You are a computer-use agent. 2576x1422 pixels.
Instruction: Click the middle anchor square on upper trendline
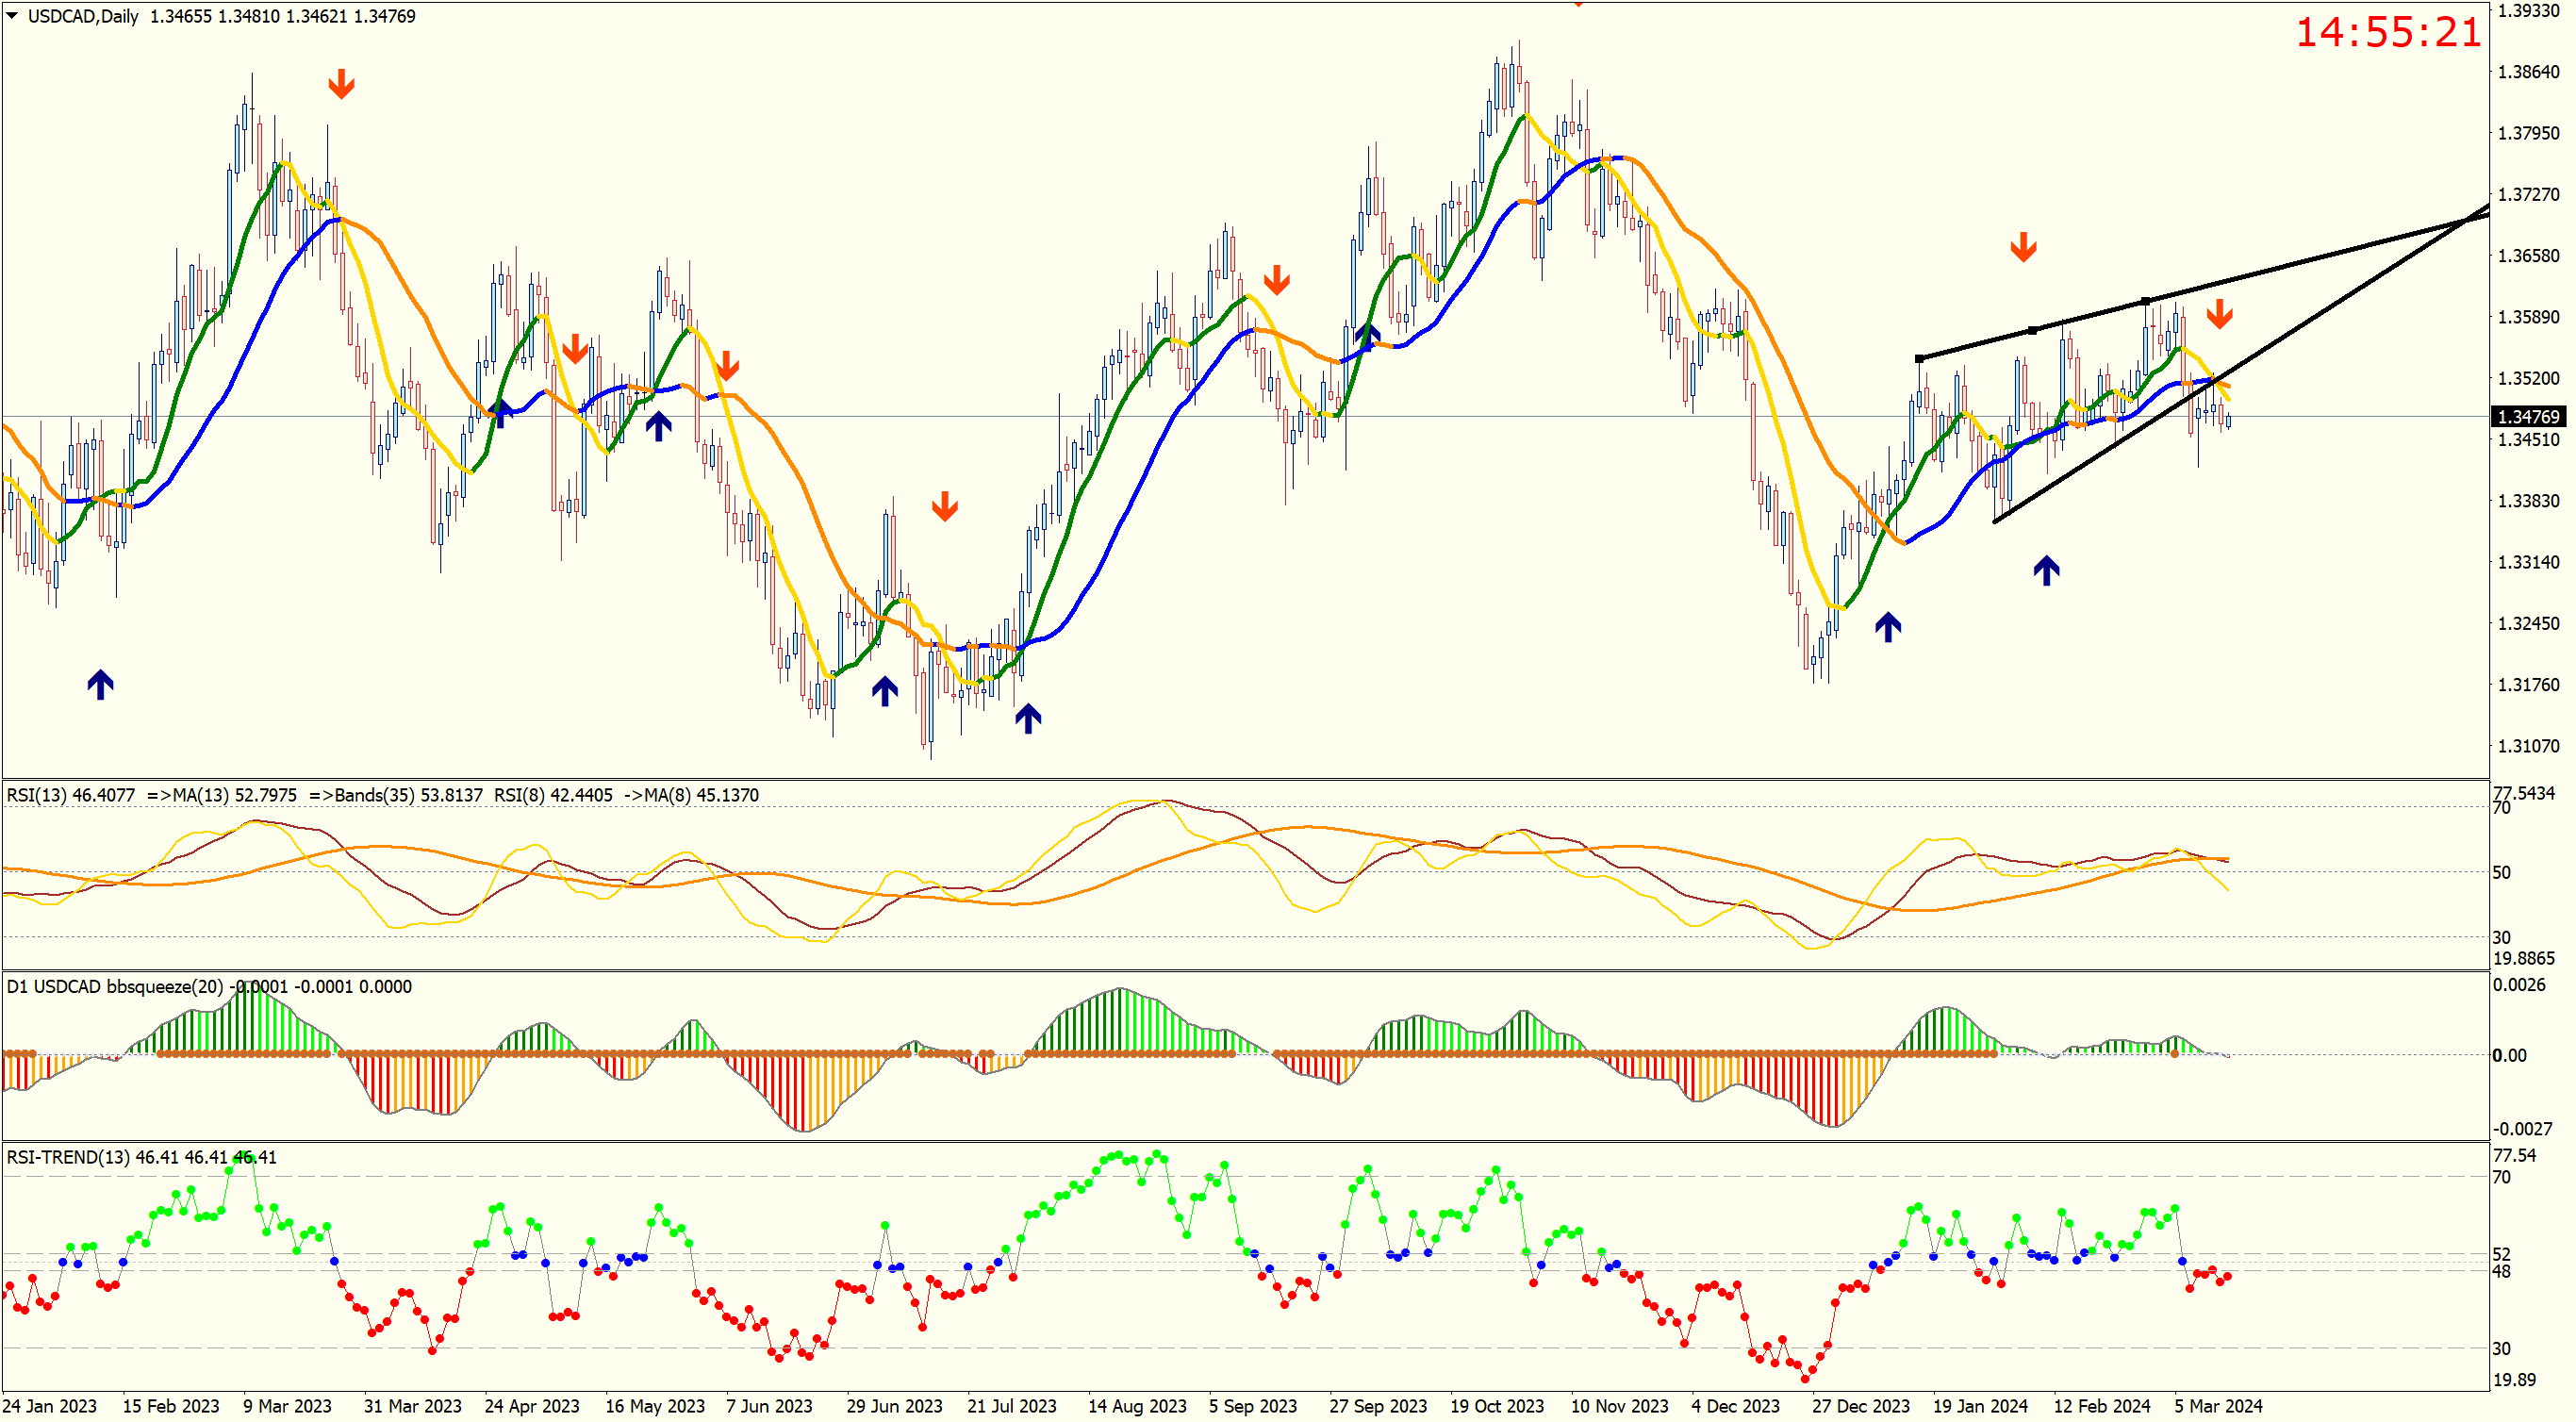(x=2032, y=330)
